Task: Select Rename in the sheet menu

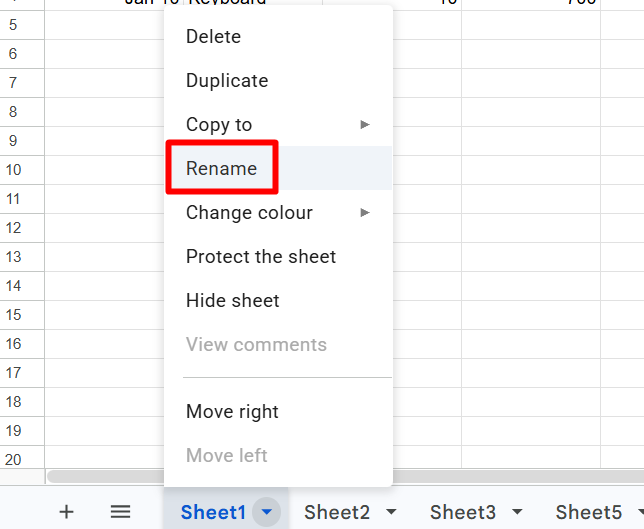Action: click(x=278, y=168)
